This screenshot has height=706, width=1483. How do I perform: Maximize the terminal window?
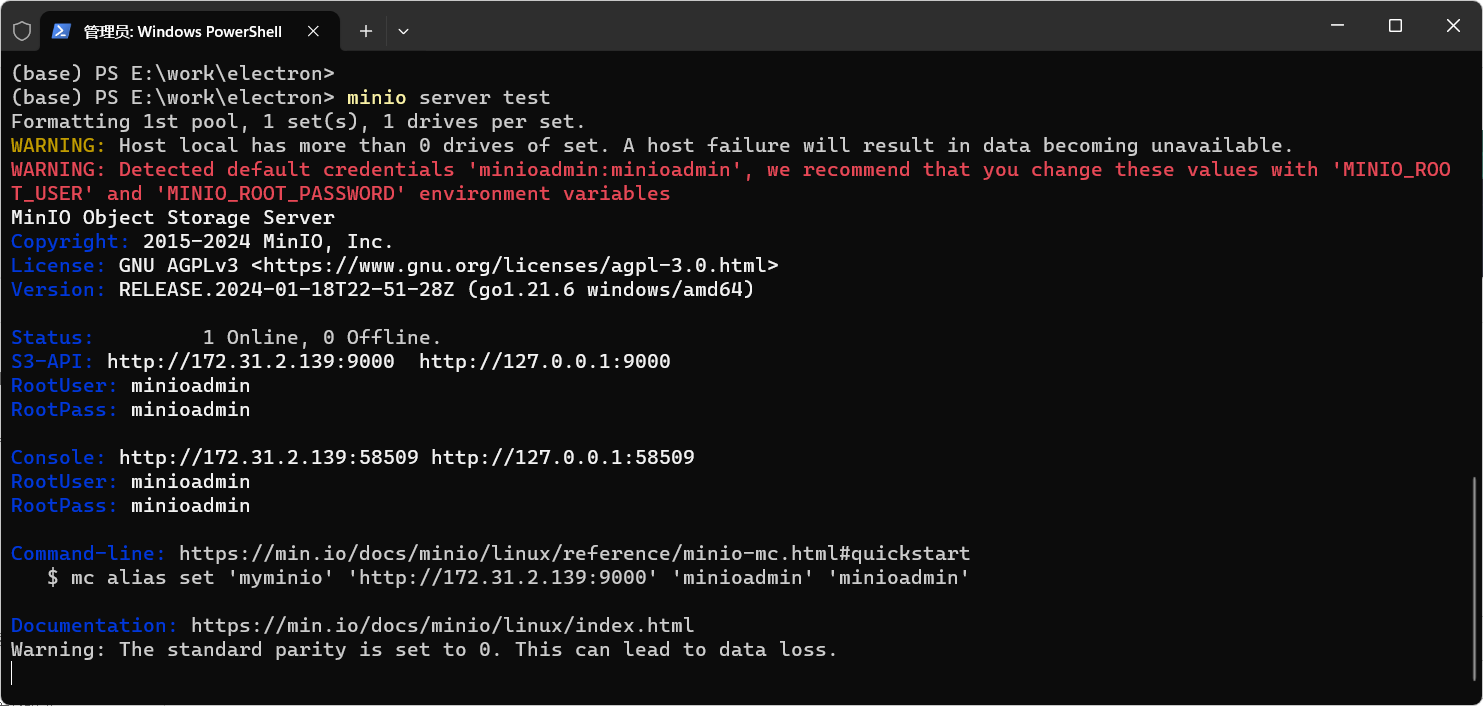point(1395,26)
